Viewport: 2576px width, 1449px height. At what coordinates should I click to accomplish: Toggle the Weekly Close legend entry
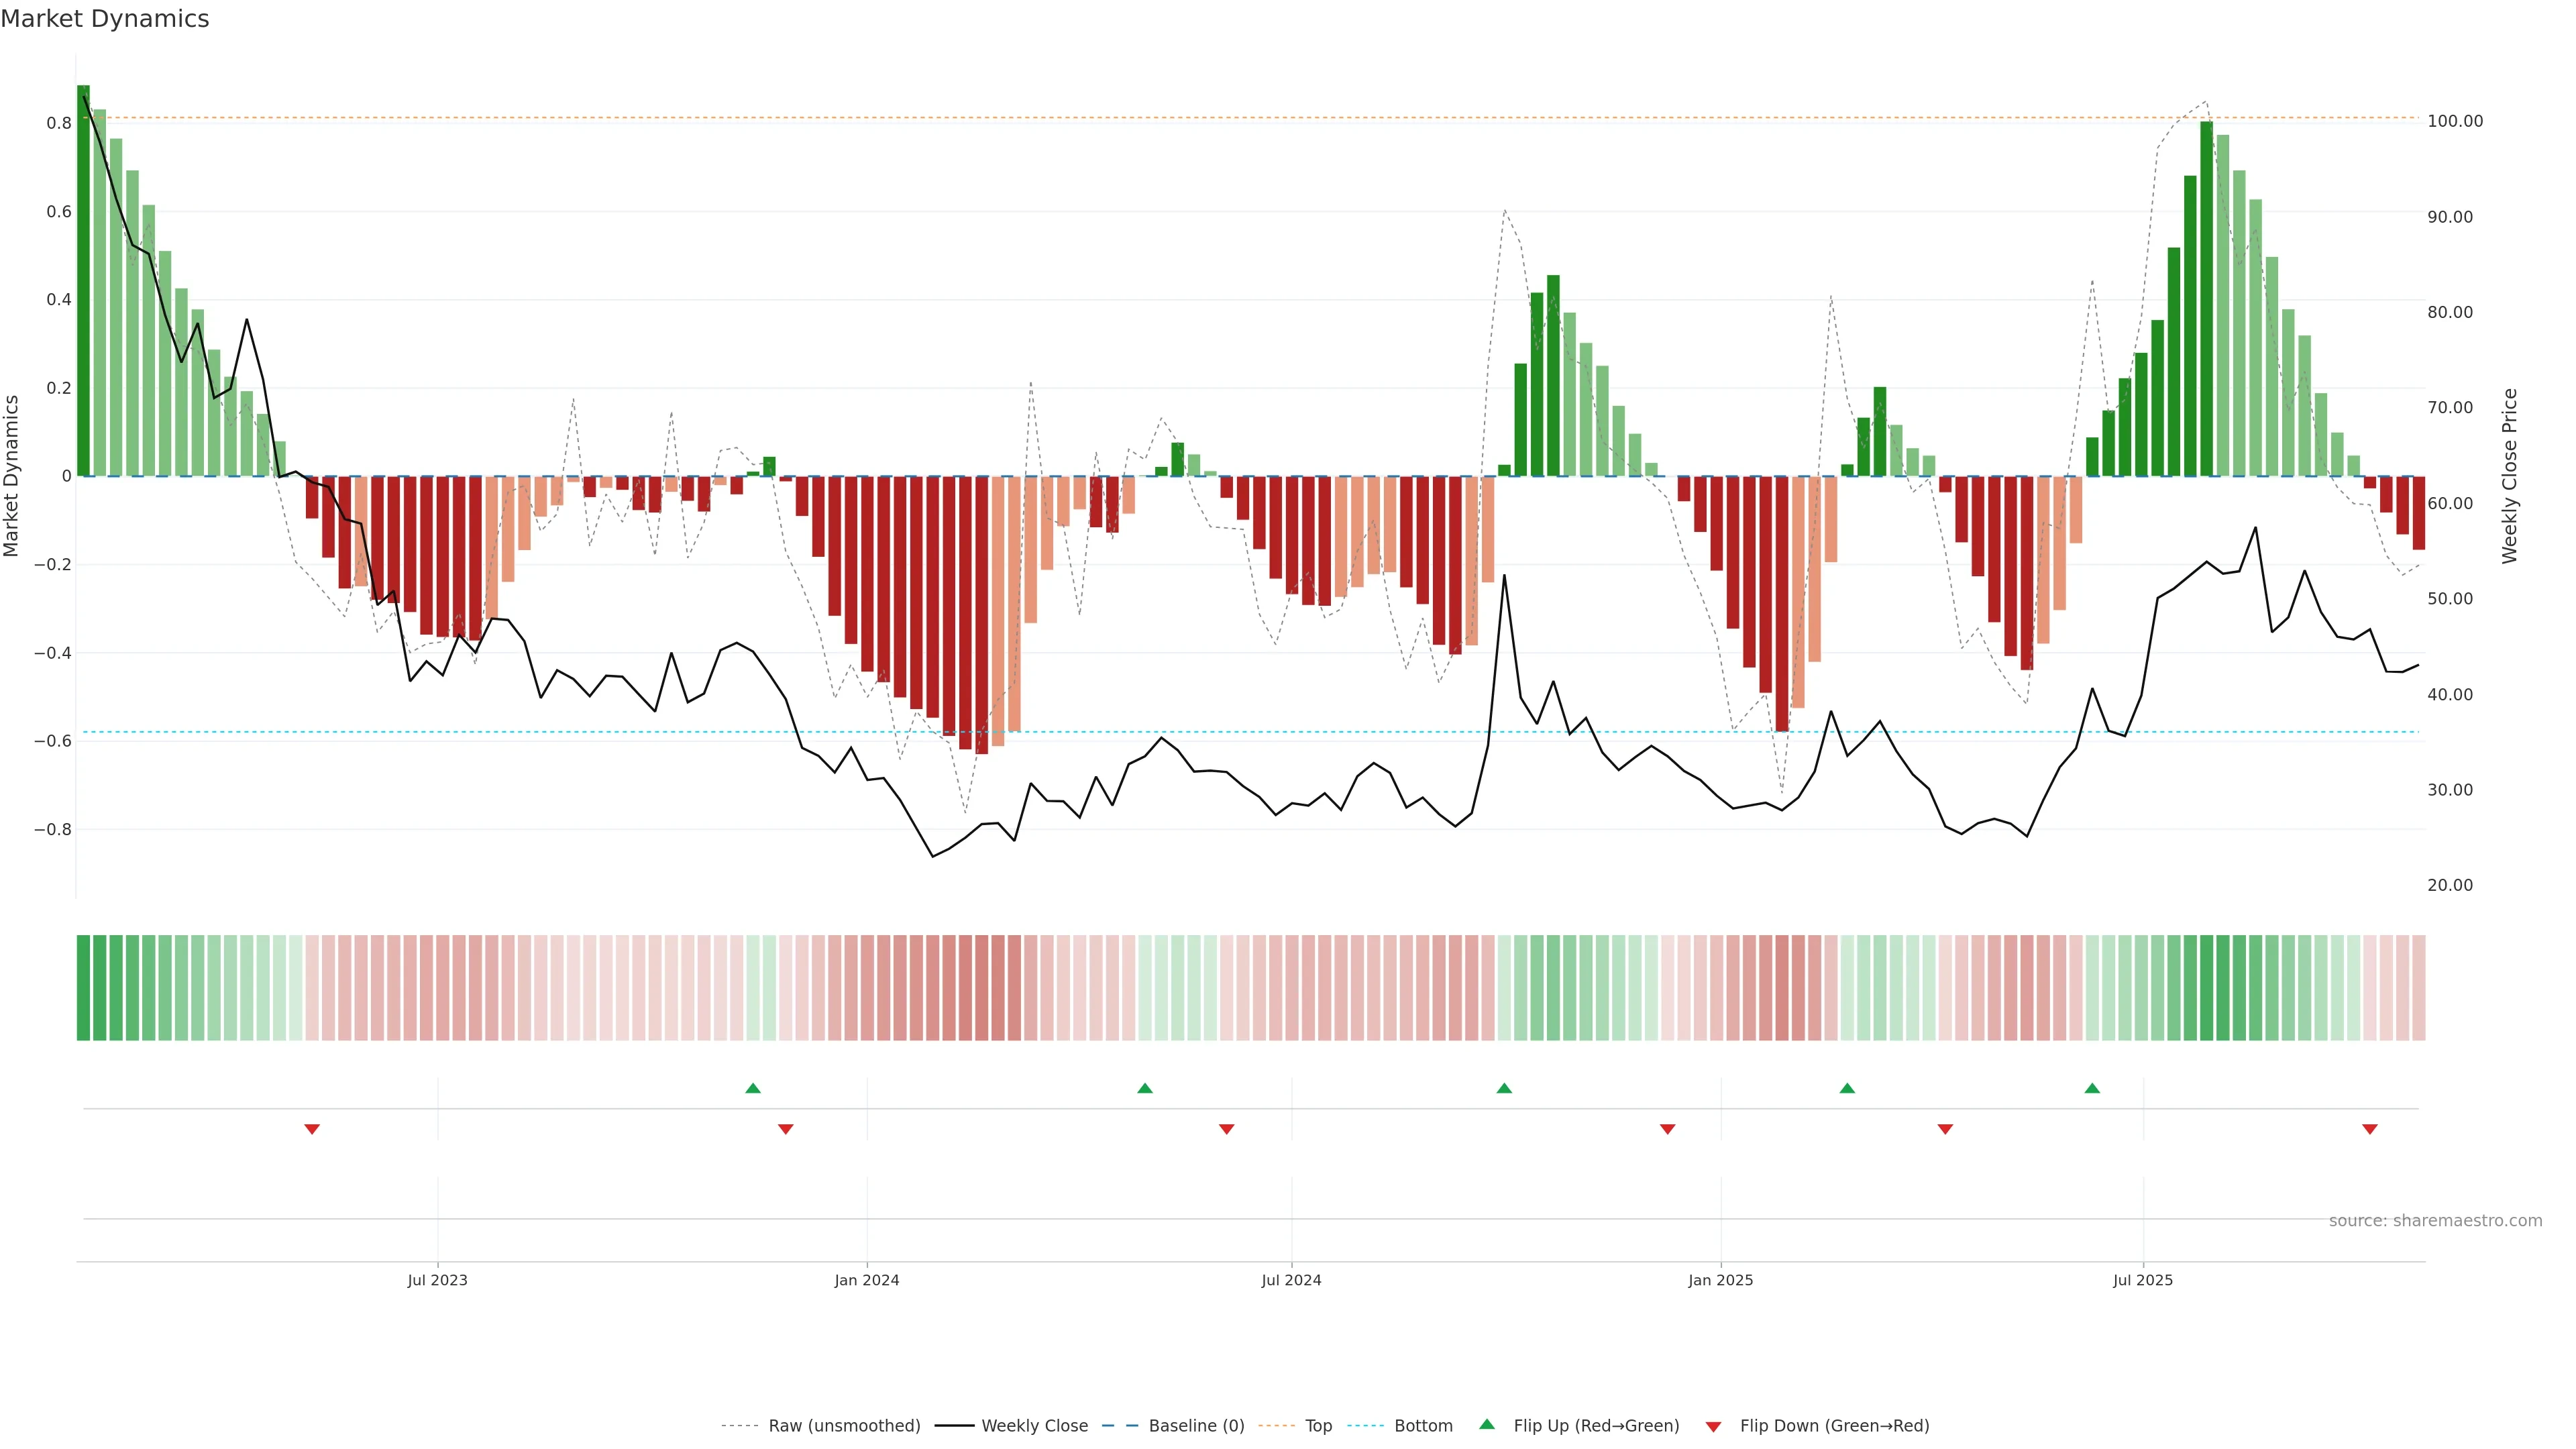click(x=1034, y=1426)
